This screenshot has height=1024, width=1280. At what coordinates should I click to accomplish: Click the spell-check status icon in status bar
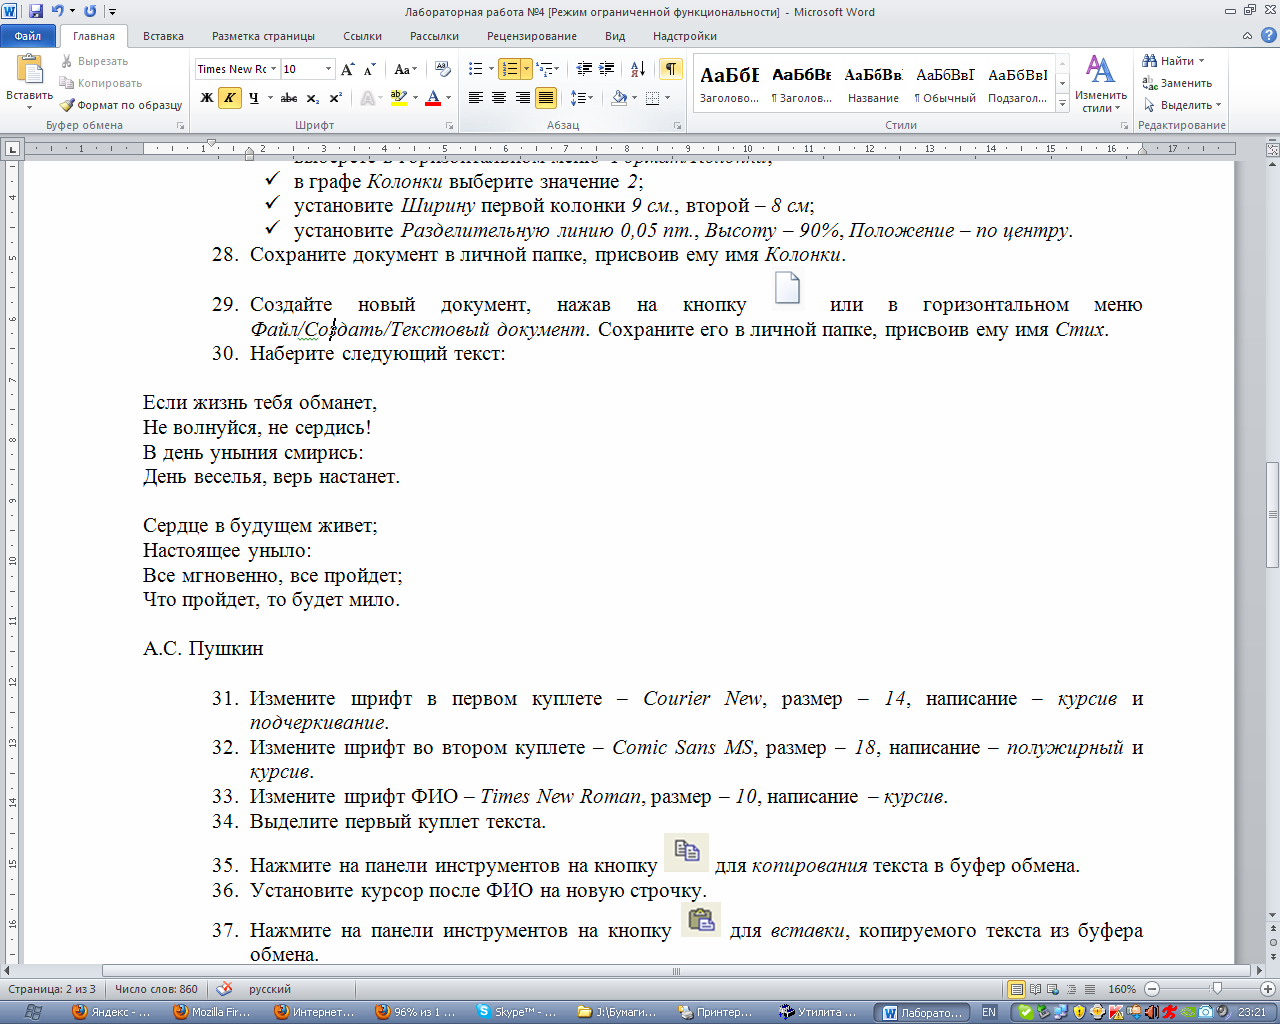tap(225, 988)
